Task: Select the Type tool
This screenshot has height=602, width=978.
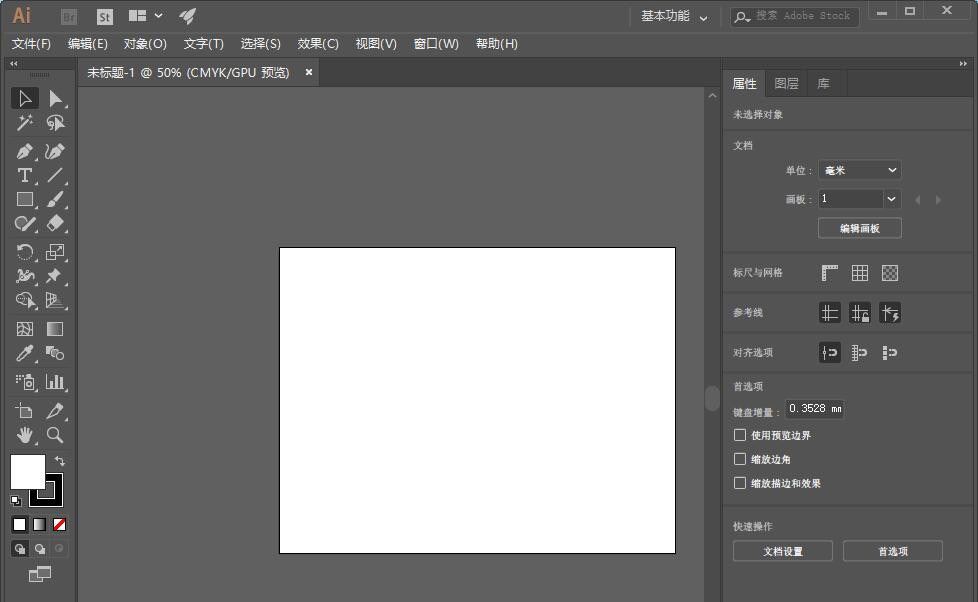Action: click(x=22, y=175)
